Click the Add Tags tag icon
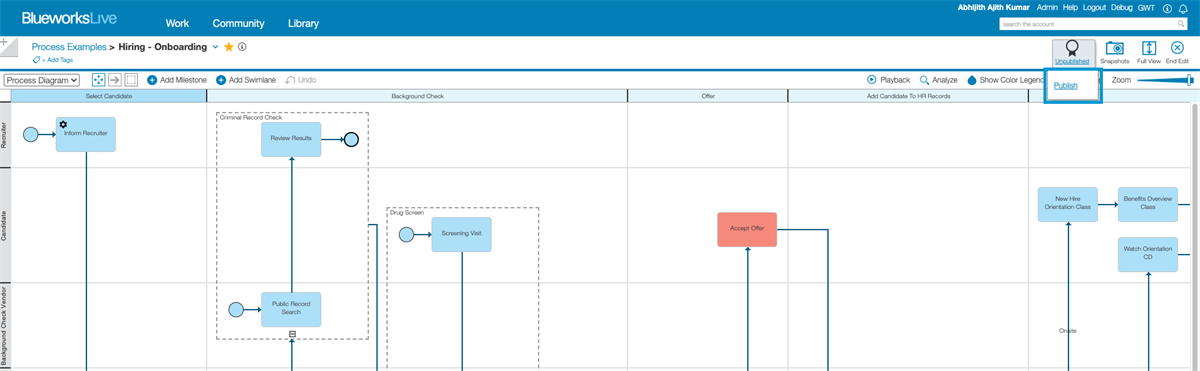The width and height of the screenshot is (1200, 371). [x=36, y=60]
